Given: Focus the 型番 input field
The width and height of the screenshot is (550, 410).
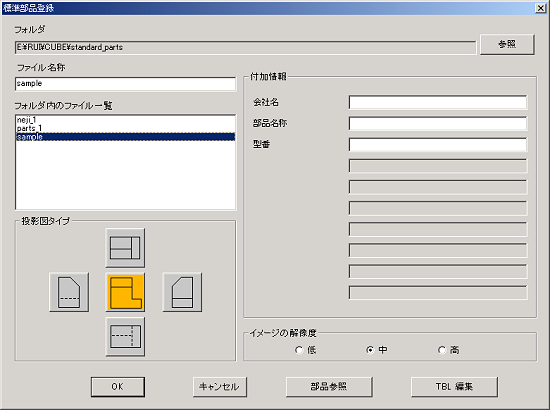Looking at the screenshot, I should [x=438, y=144].
